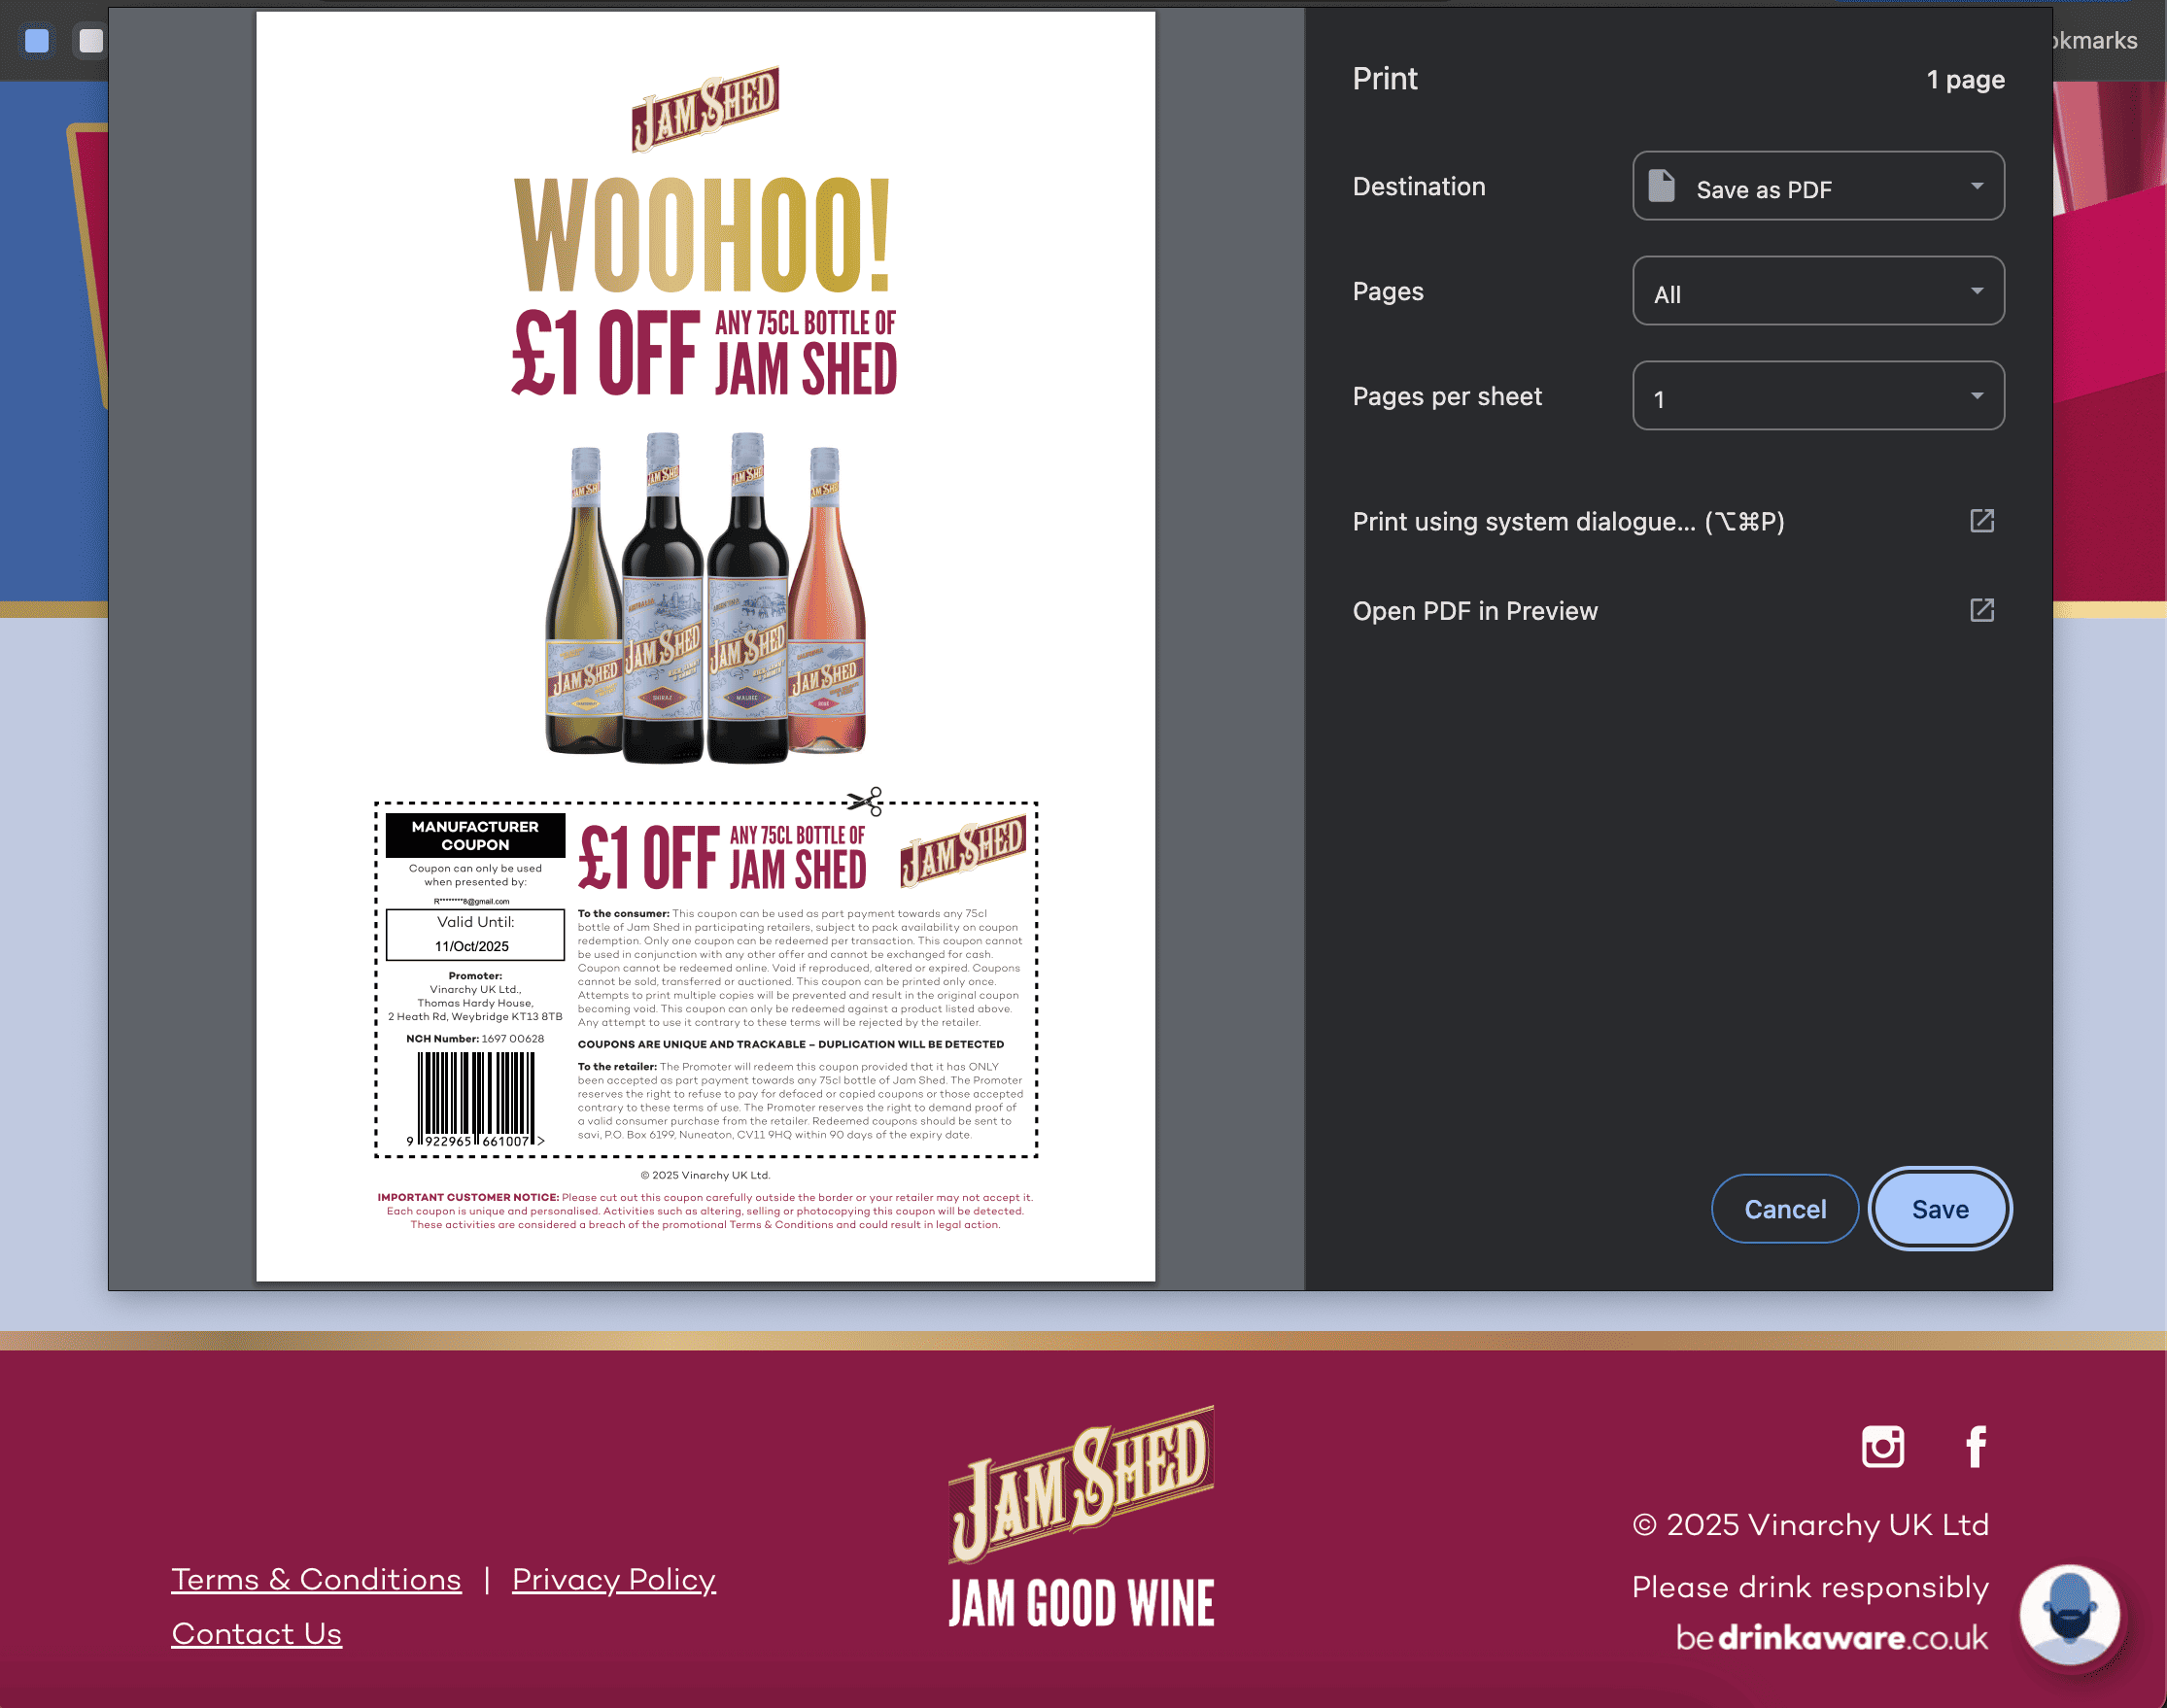Click the '1 page' count text
Image resolution: width=2167 pixels, height=1708 pixels.
1966,80
